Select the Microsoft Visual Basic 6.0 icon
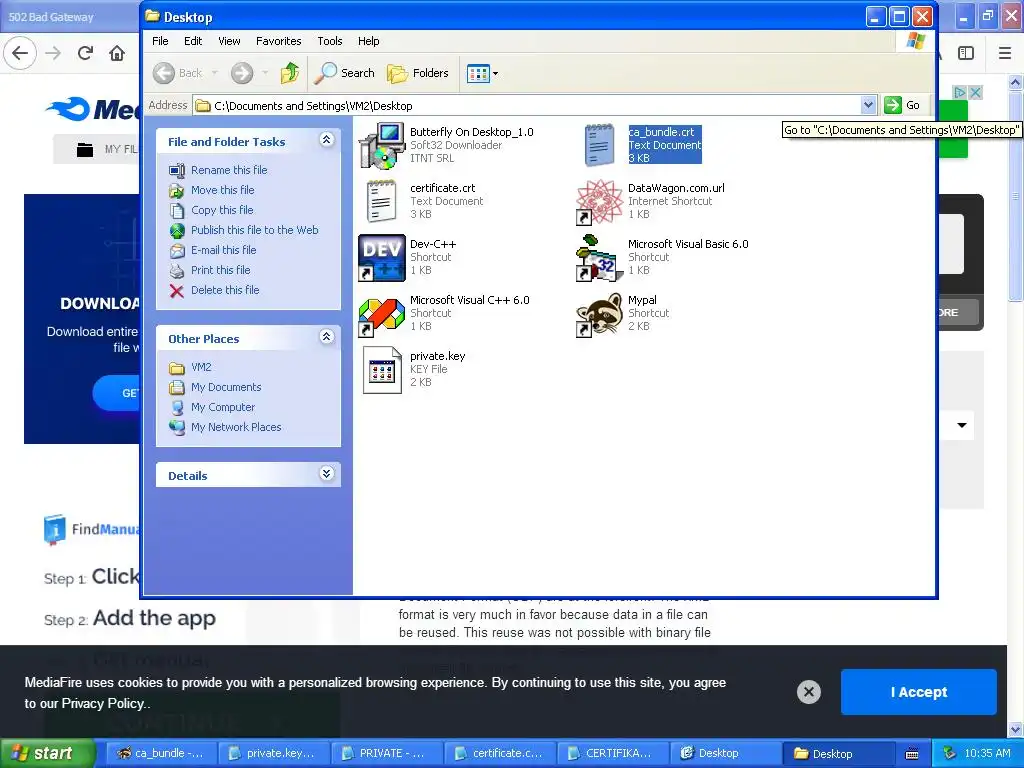The image size is (1024, 768). point(600,257)
